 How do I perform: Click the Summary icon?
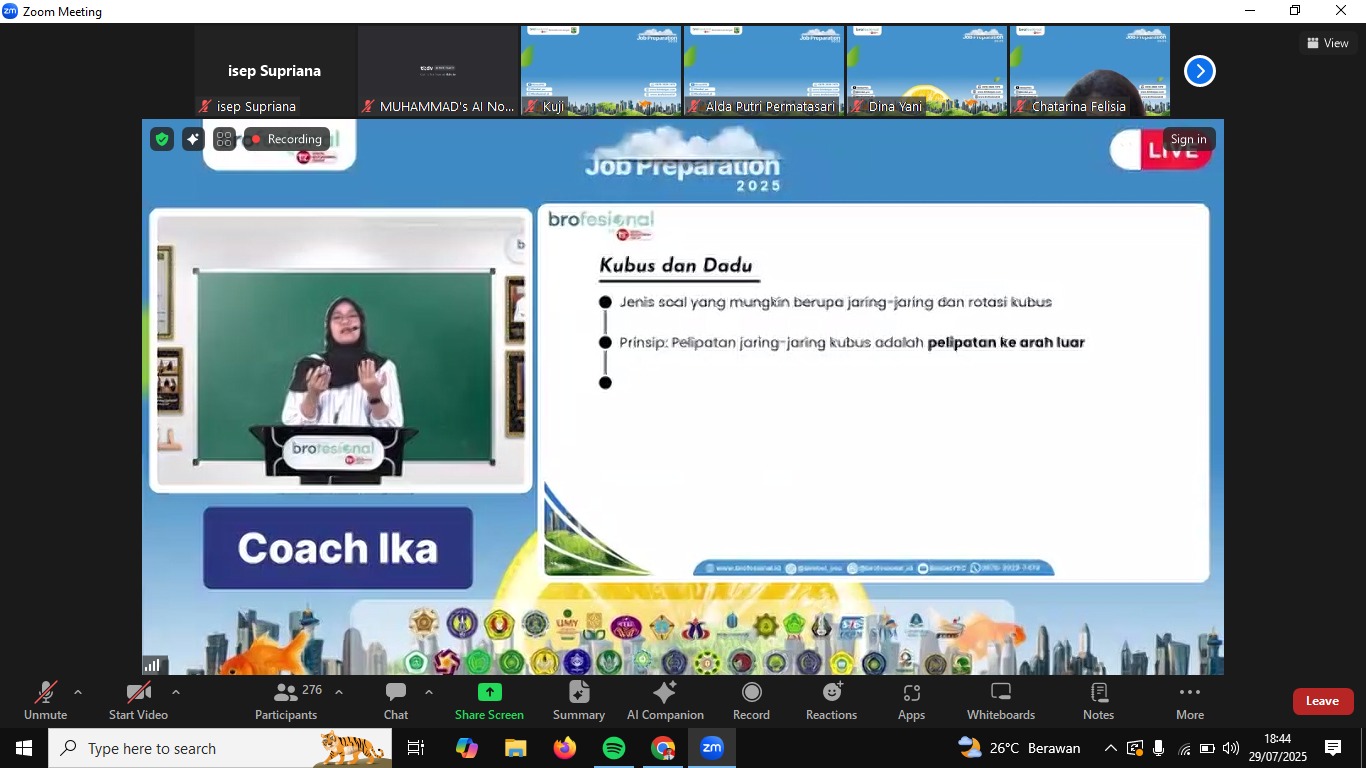click(x=579, y=700)
